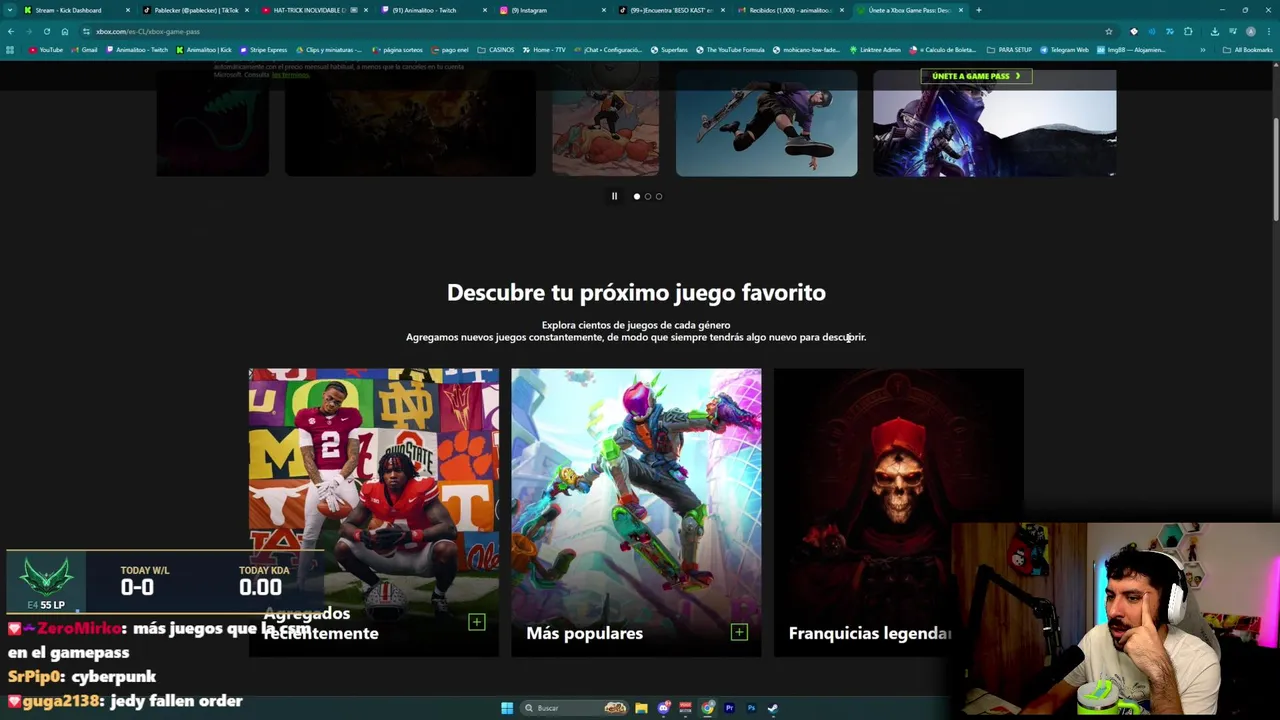Open Adobe Photoshop from the taskbar
This screenshot has width=1280, height=720.
pyautogui.click(x=751, y=708)
